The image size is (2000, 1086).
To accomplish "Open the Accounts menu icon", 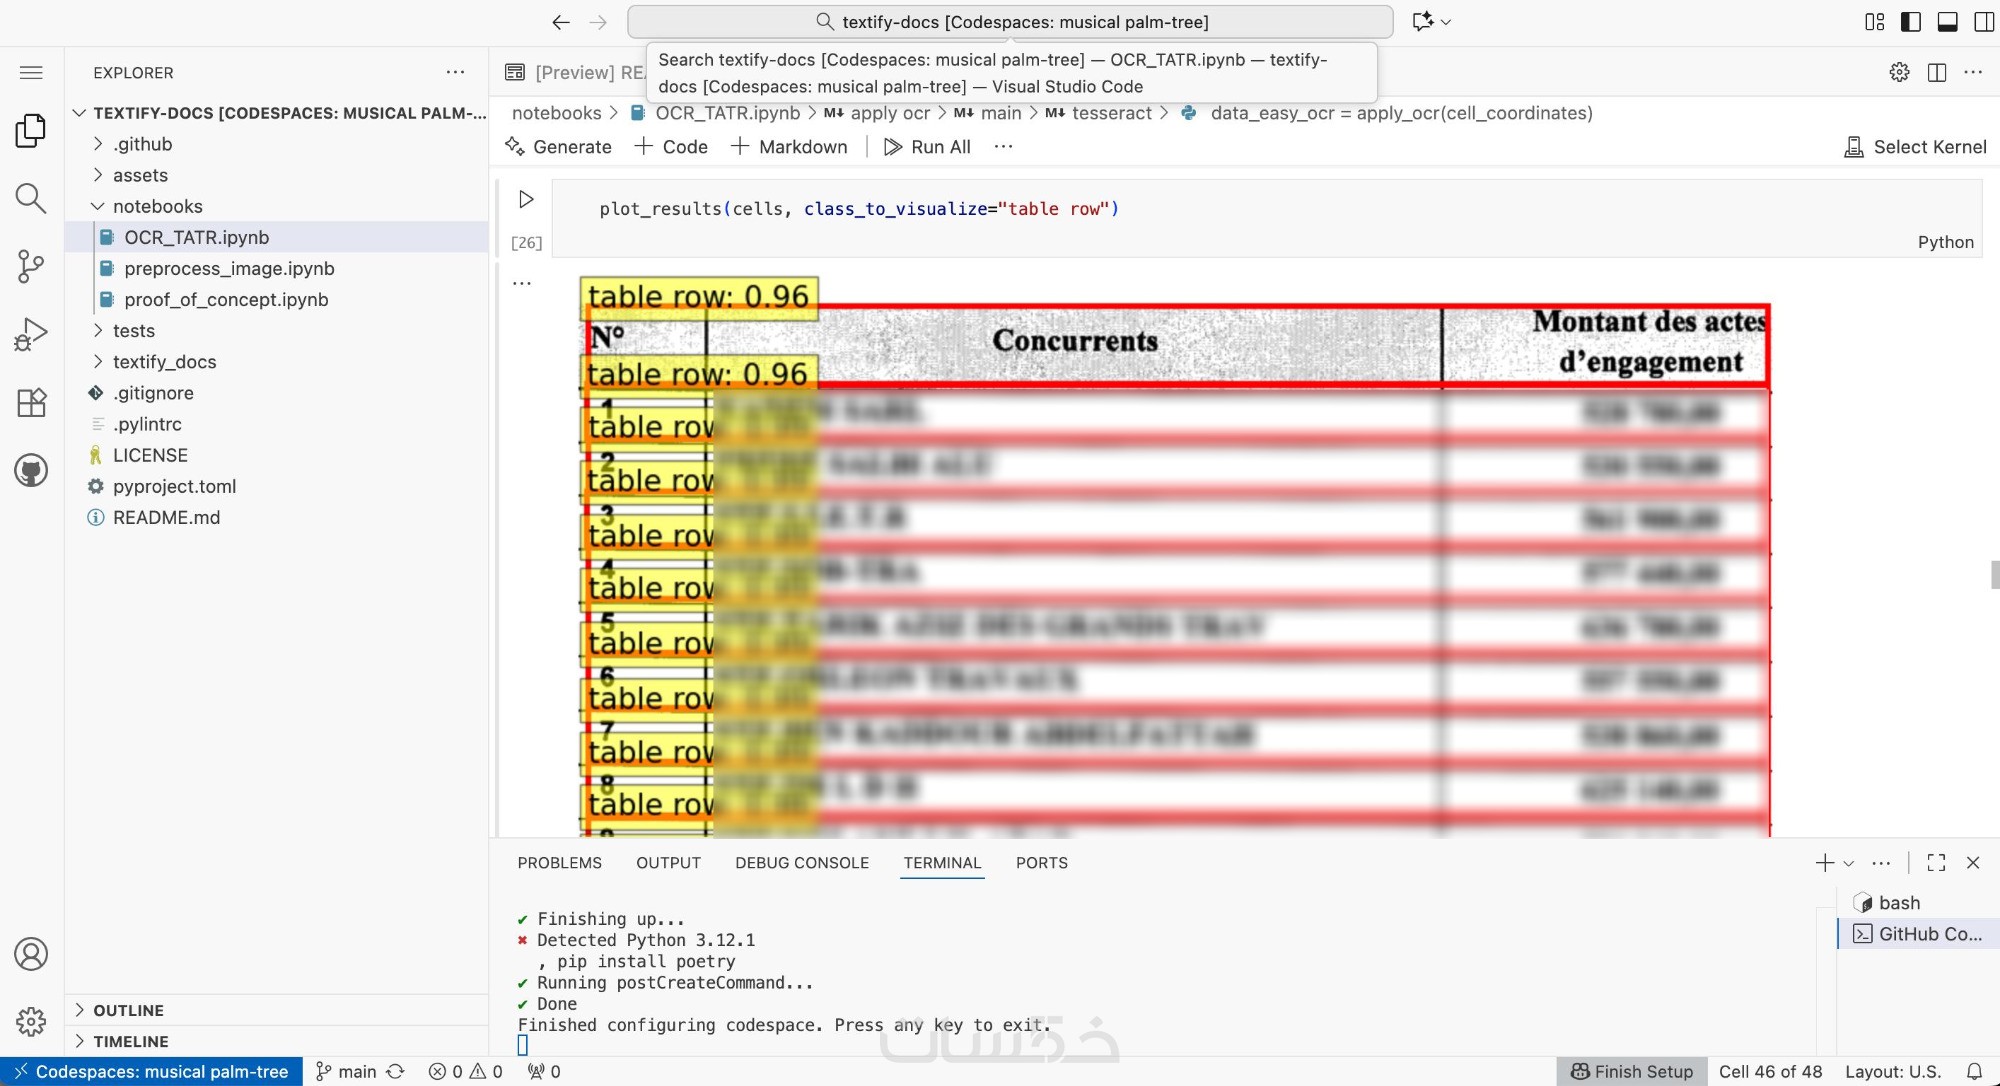I will click(x=31, y=954).
